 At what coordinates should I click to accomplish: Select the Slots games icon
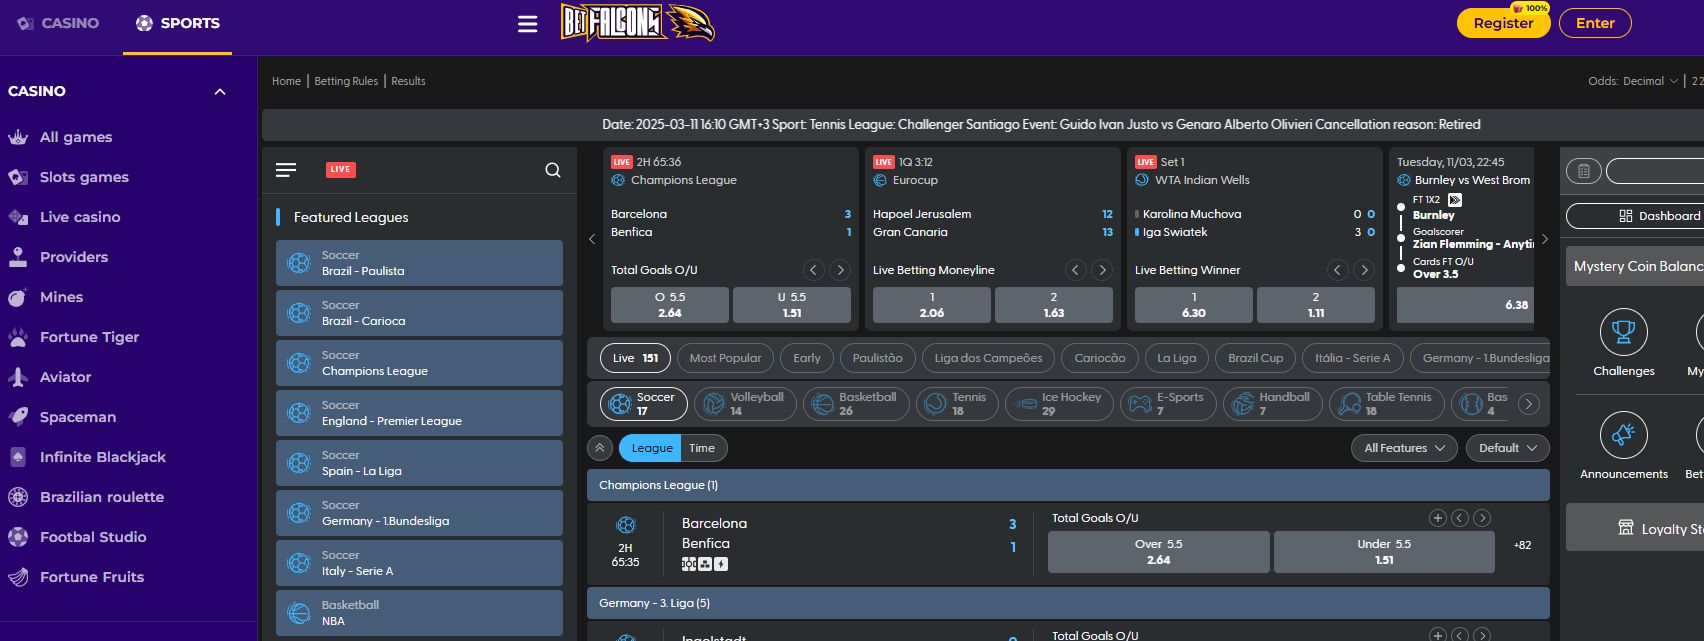(x=18, y=177)
